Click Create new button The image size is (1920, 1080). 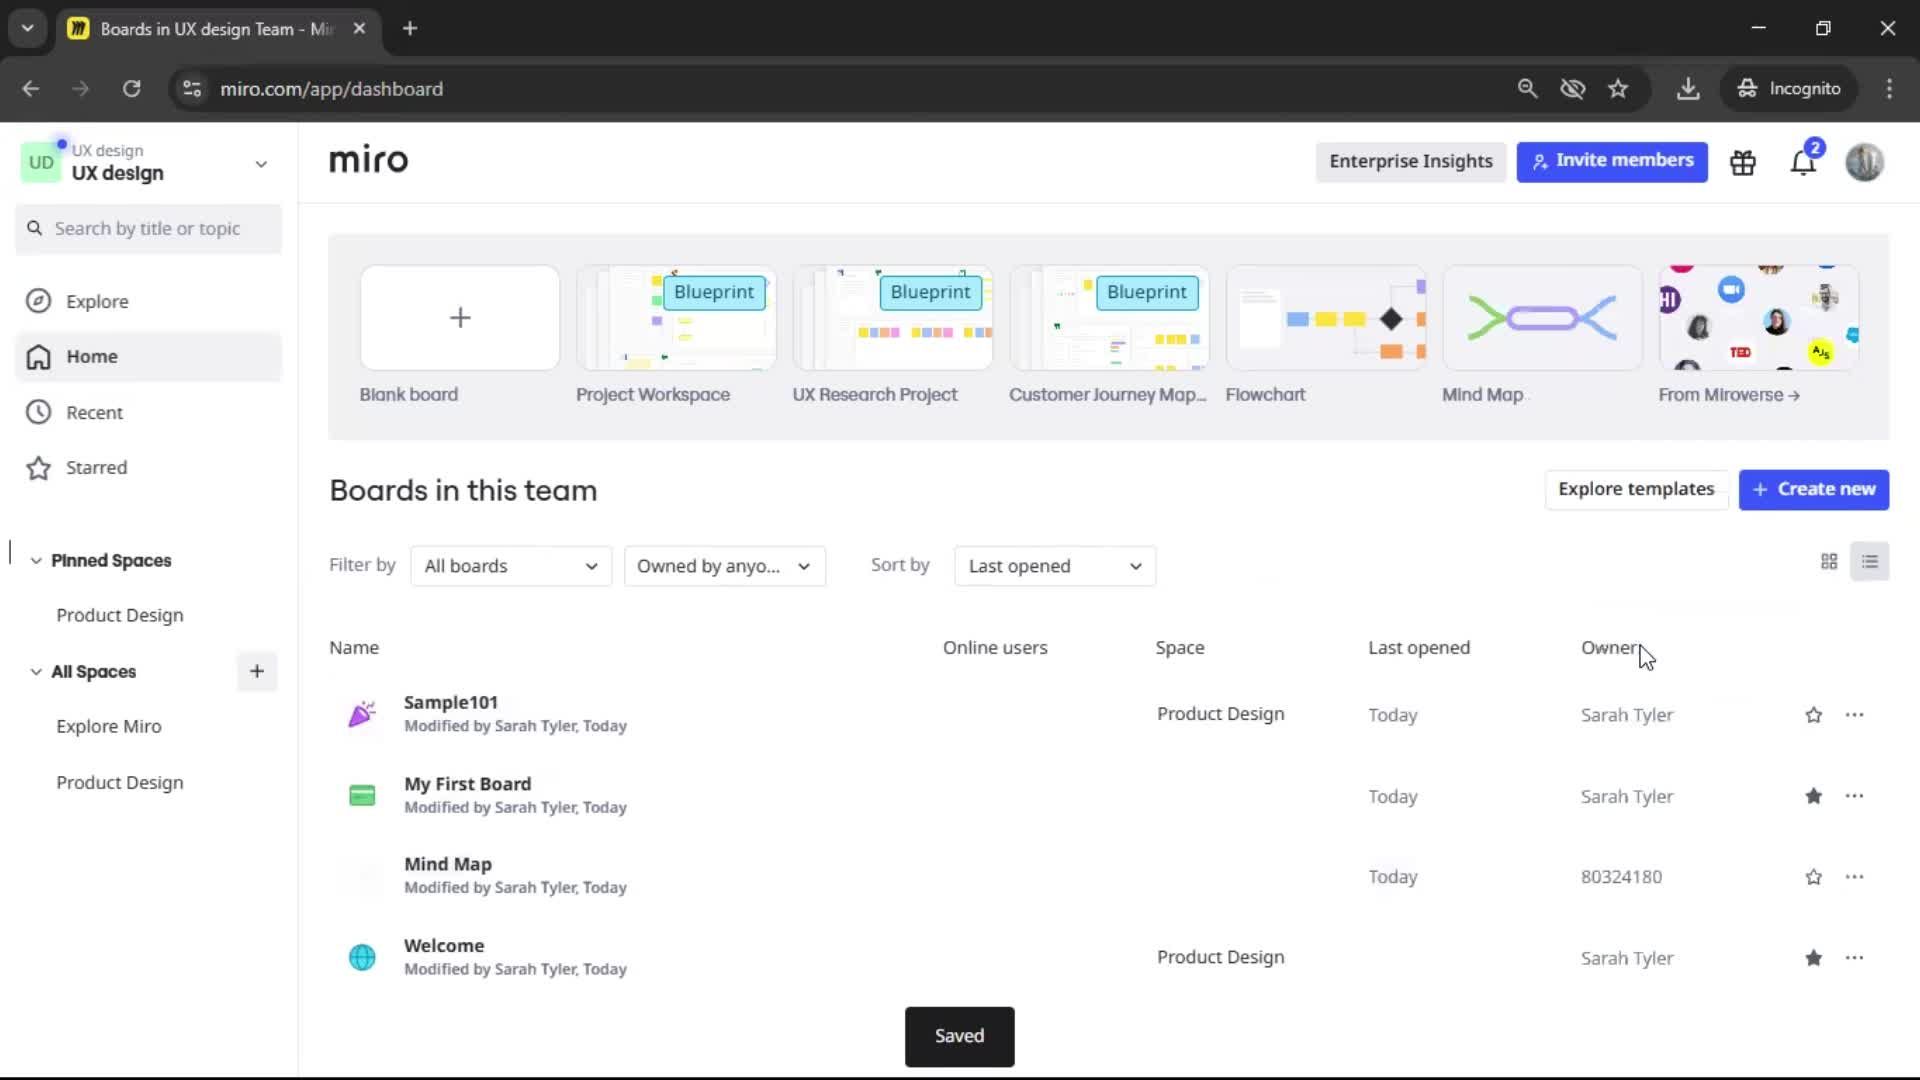click(x=1813, y=489)
